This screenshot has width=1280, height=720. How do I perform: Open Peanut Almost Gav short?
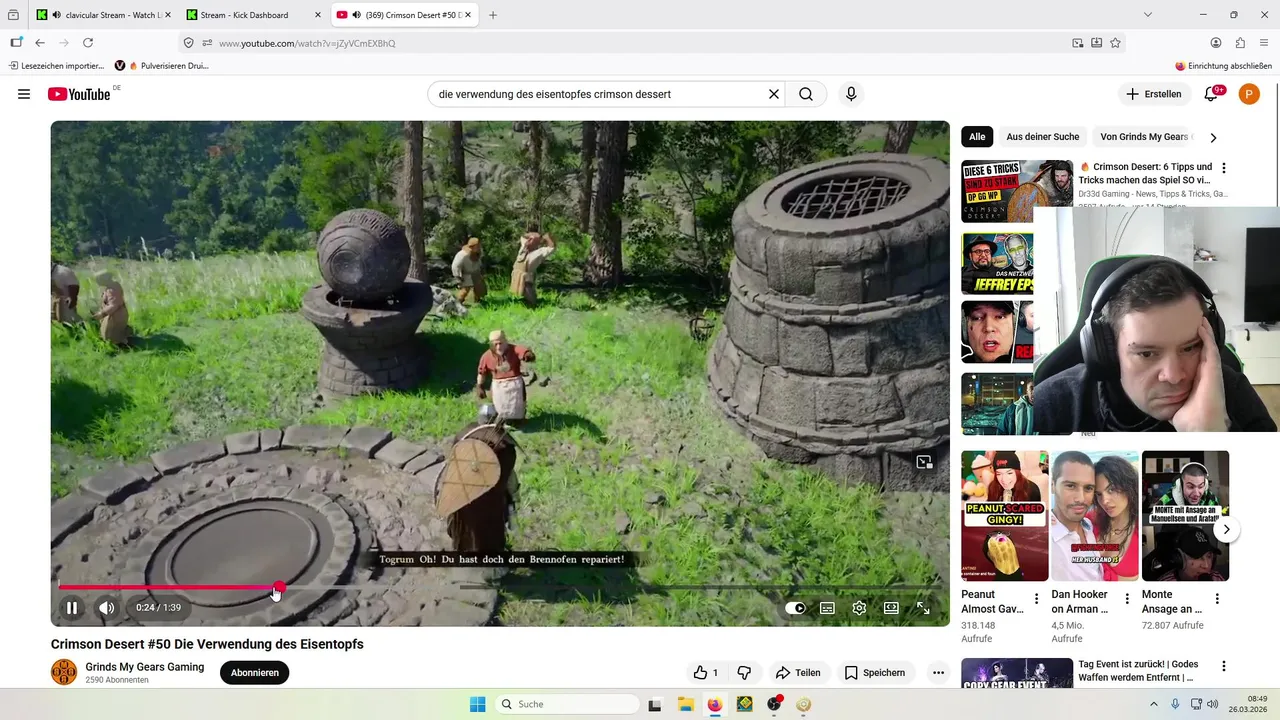1004,516
